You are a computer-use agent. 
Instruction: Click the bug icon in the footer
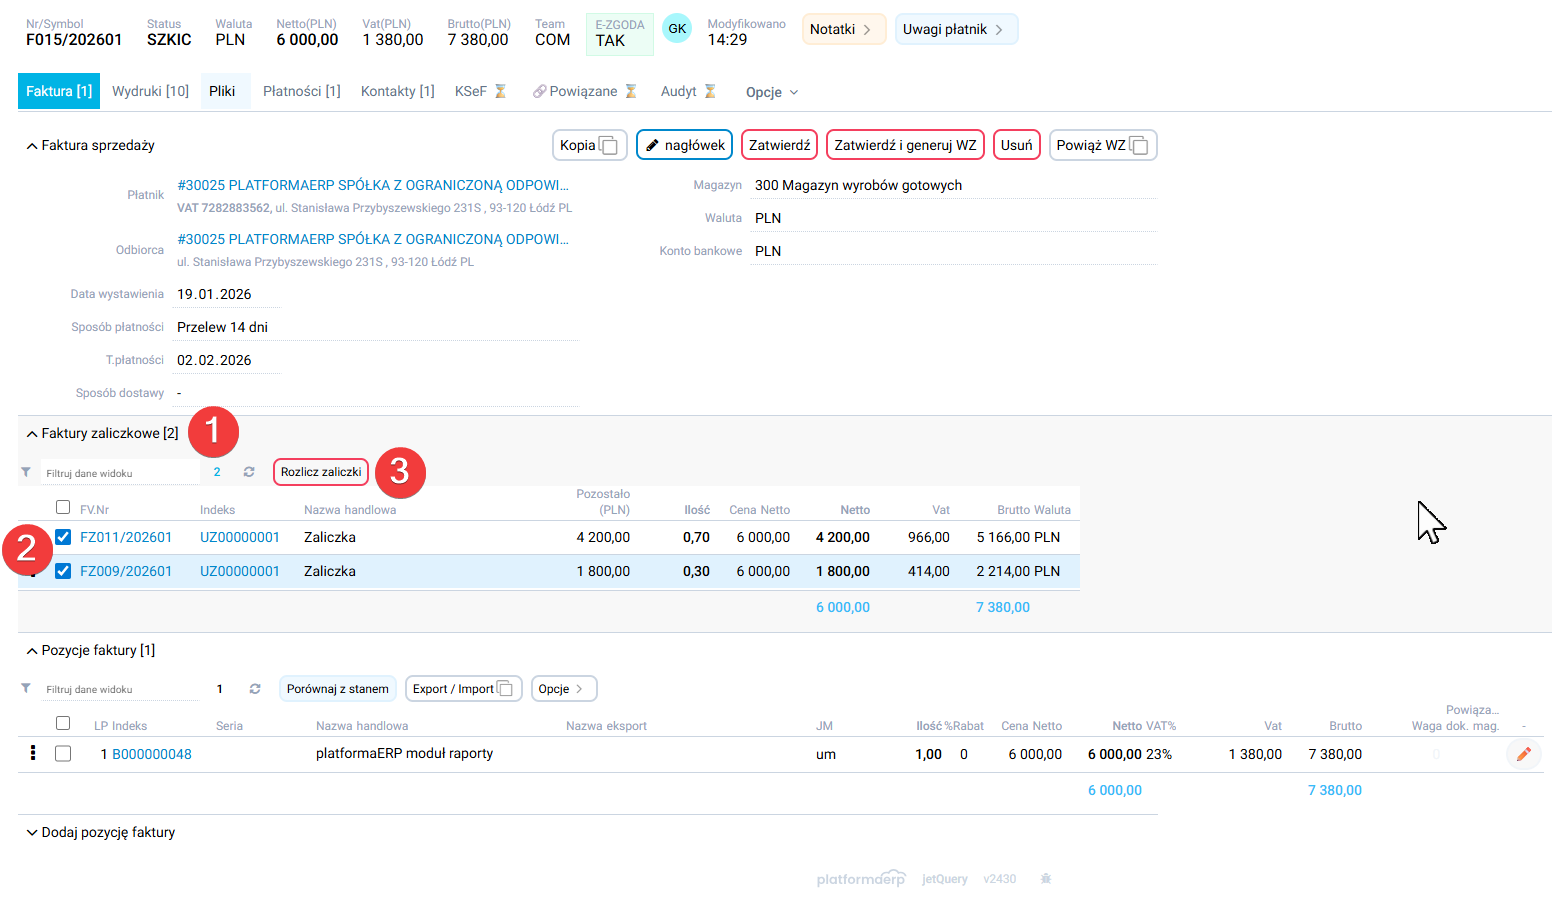(1046, 879)
